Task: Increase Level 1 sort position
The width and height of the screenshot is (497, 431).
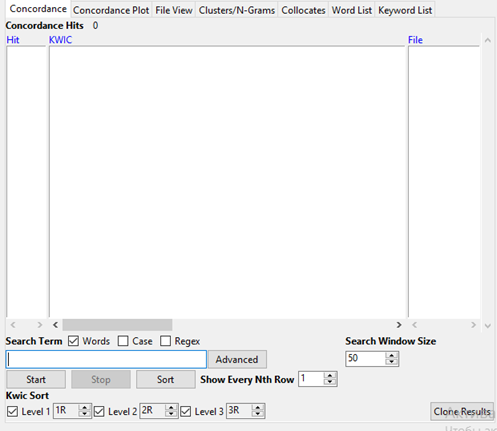Action: [85, 408]
